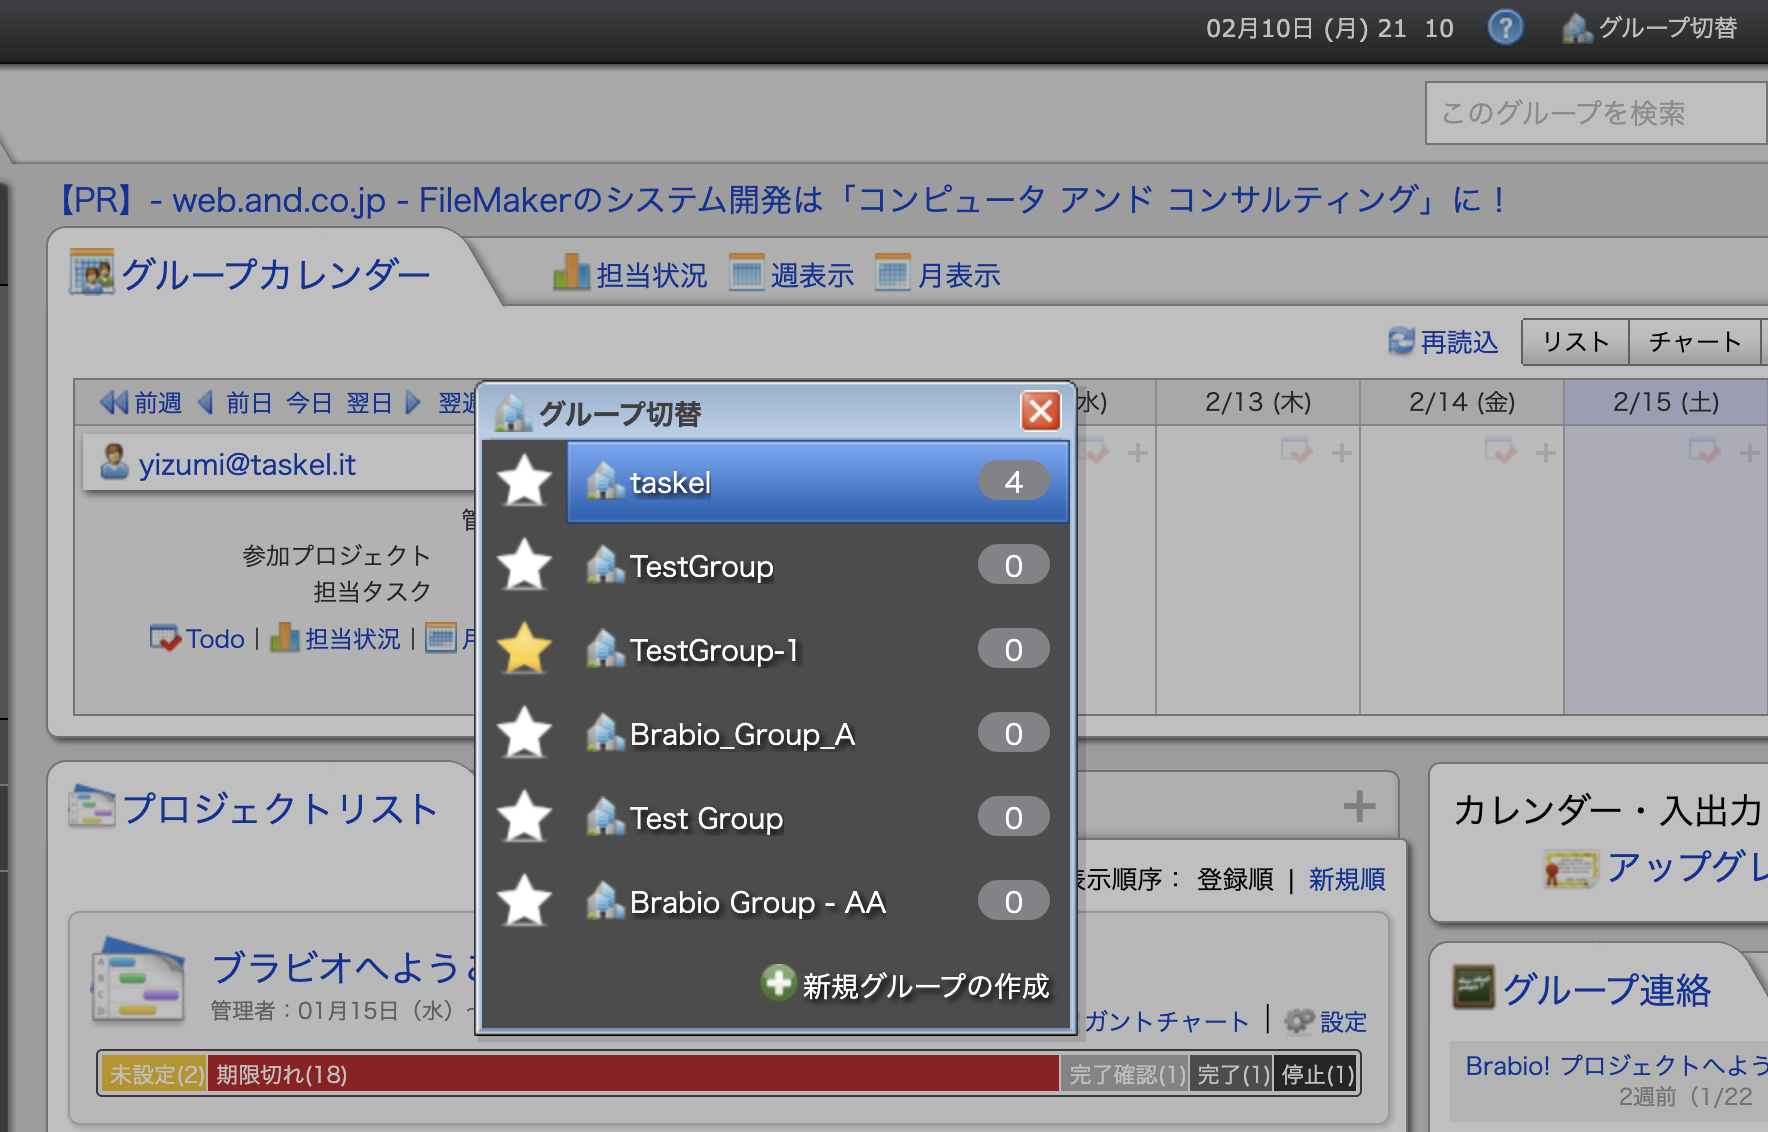Open settings (設定) gear icon
1768x1132 pixels.
click(1299, 1021)
